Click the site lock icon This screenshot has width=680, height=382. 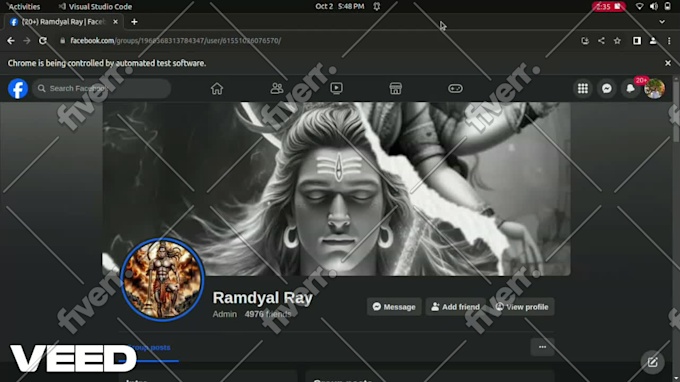click(62, 40)
